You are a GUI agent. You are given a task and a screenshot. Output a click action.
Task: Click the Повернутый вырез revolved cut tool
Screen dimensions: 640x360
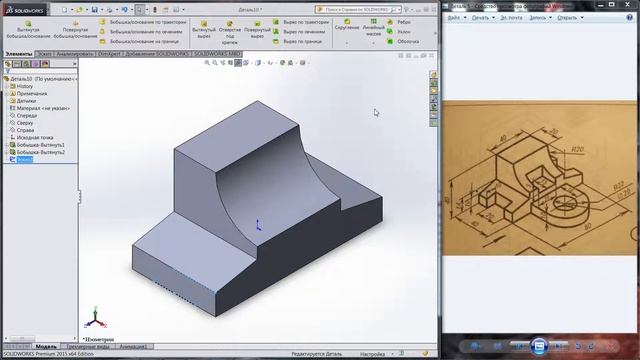click(257, 30)
